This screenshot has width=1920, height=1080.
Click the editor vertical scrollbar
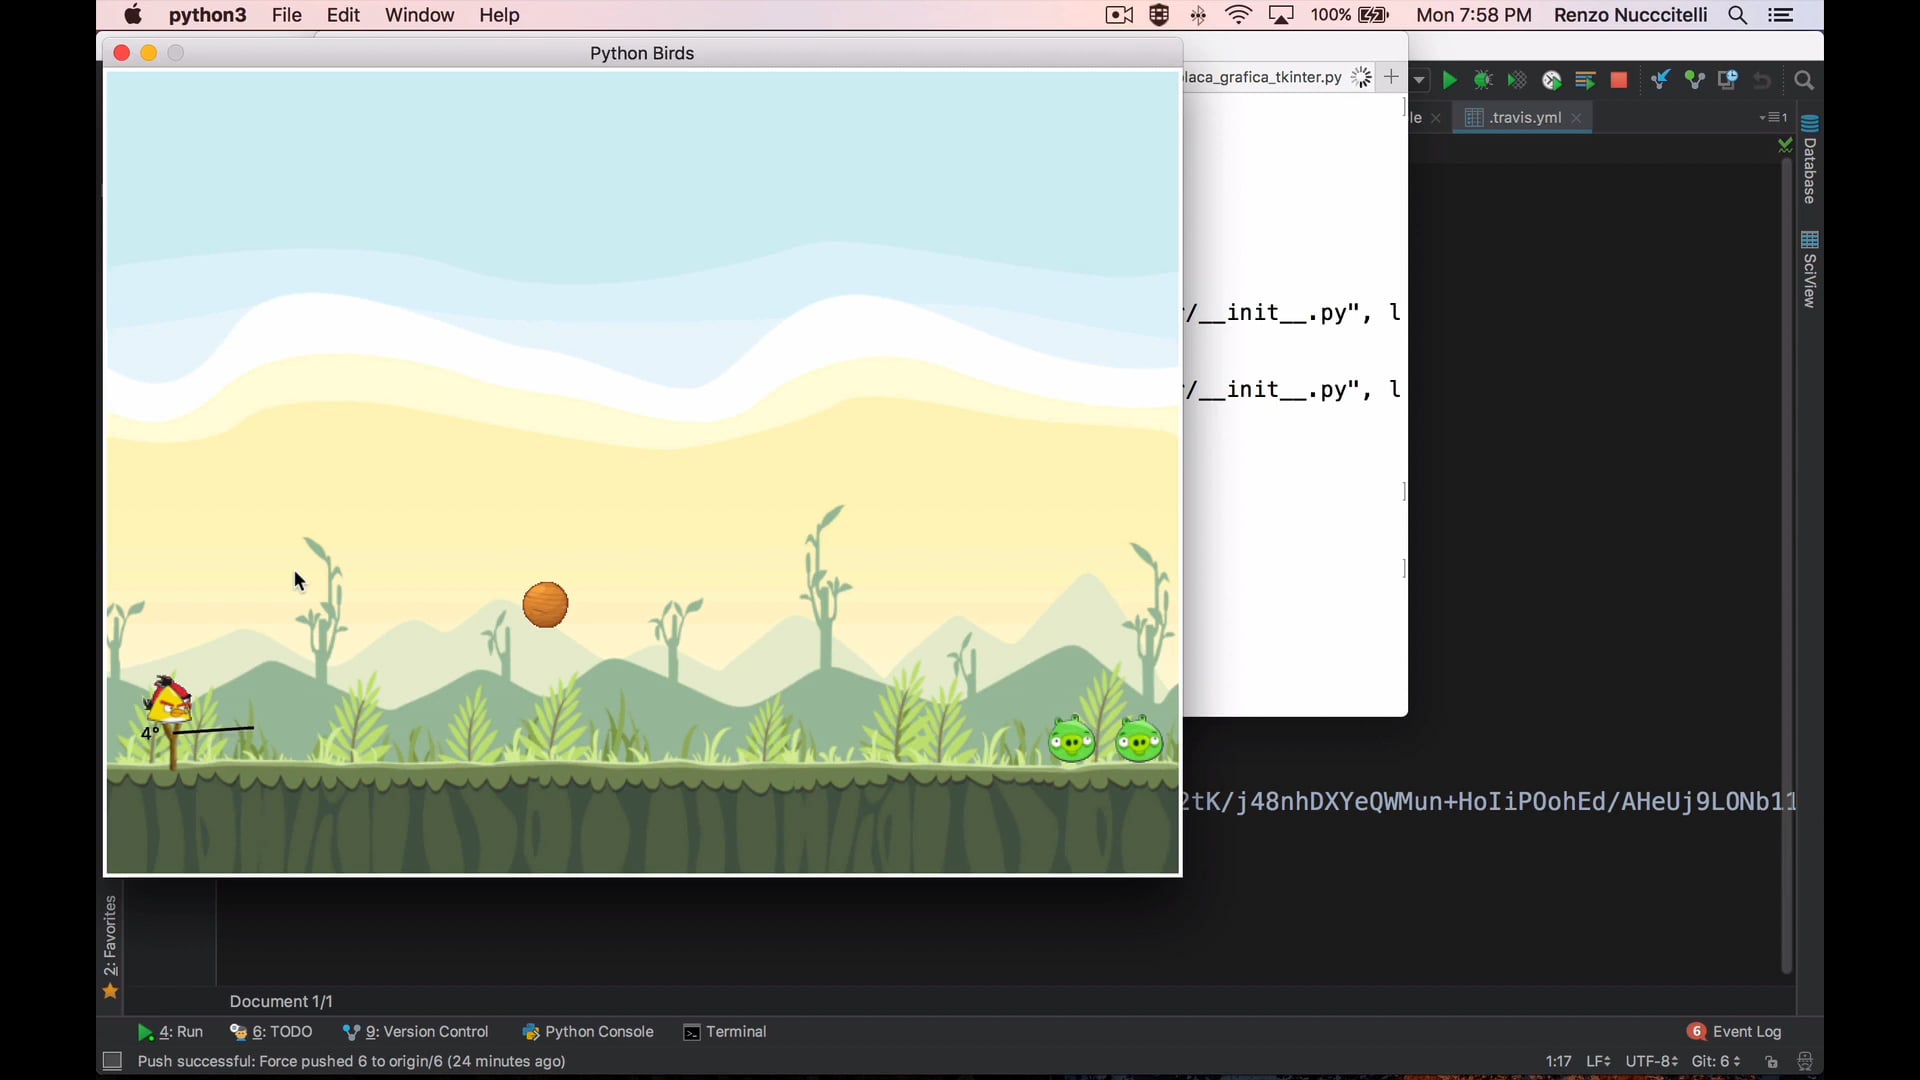pos(1787,565)
